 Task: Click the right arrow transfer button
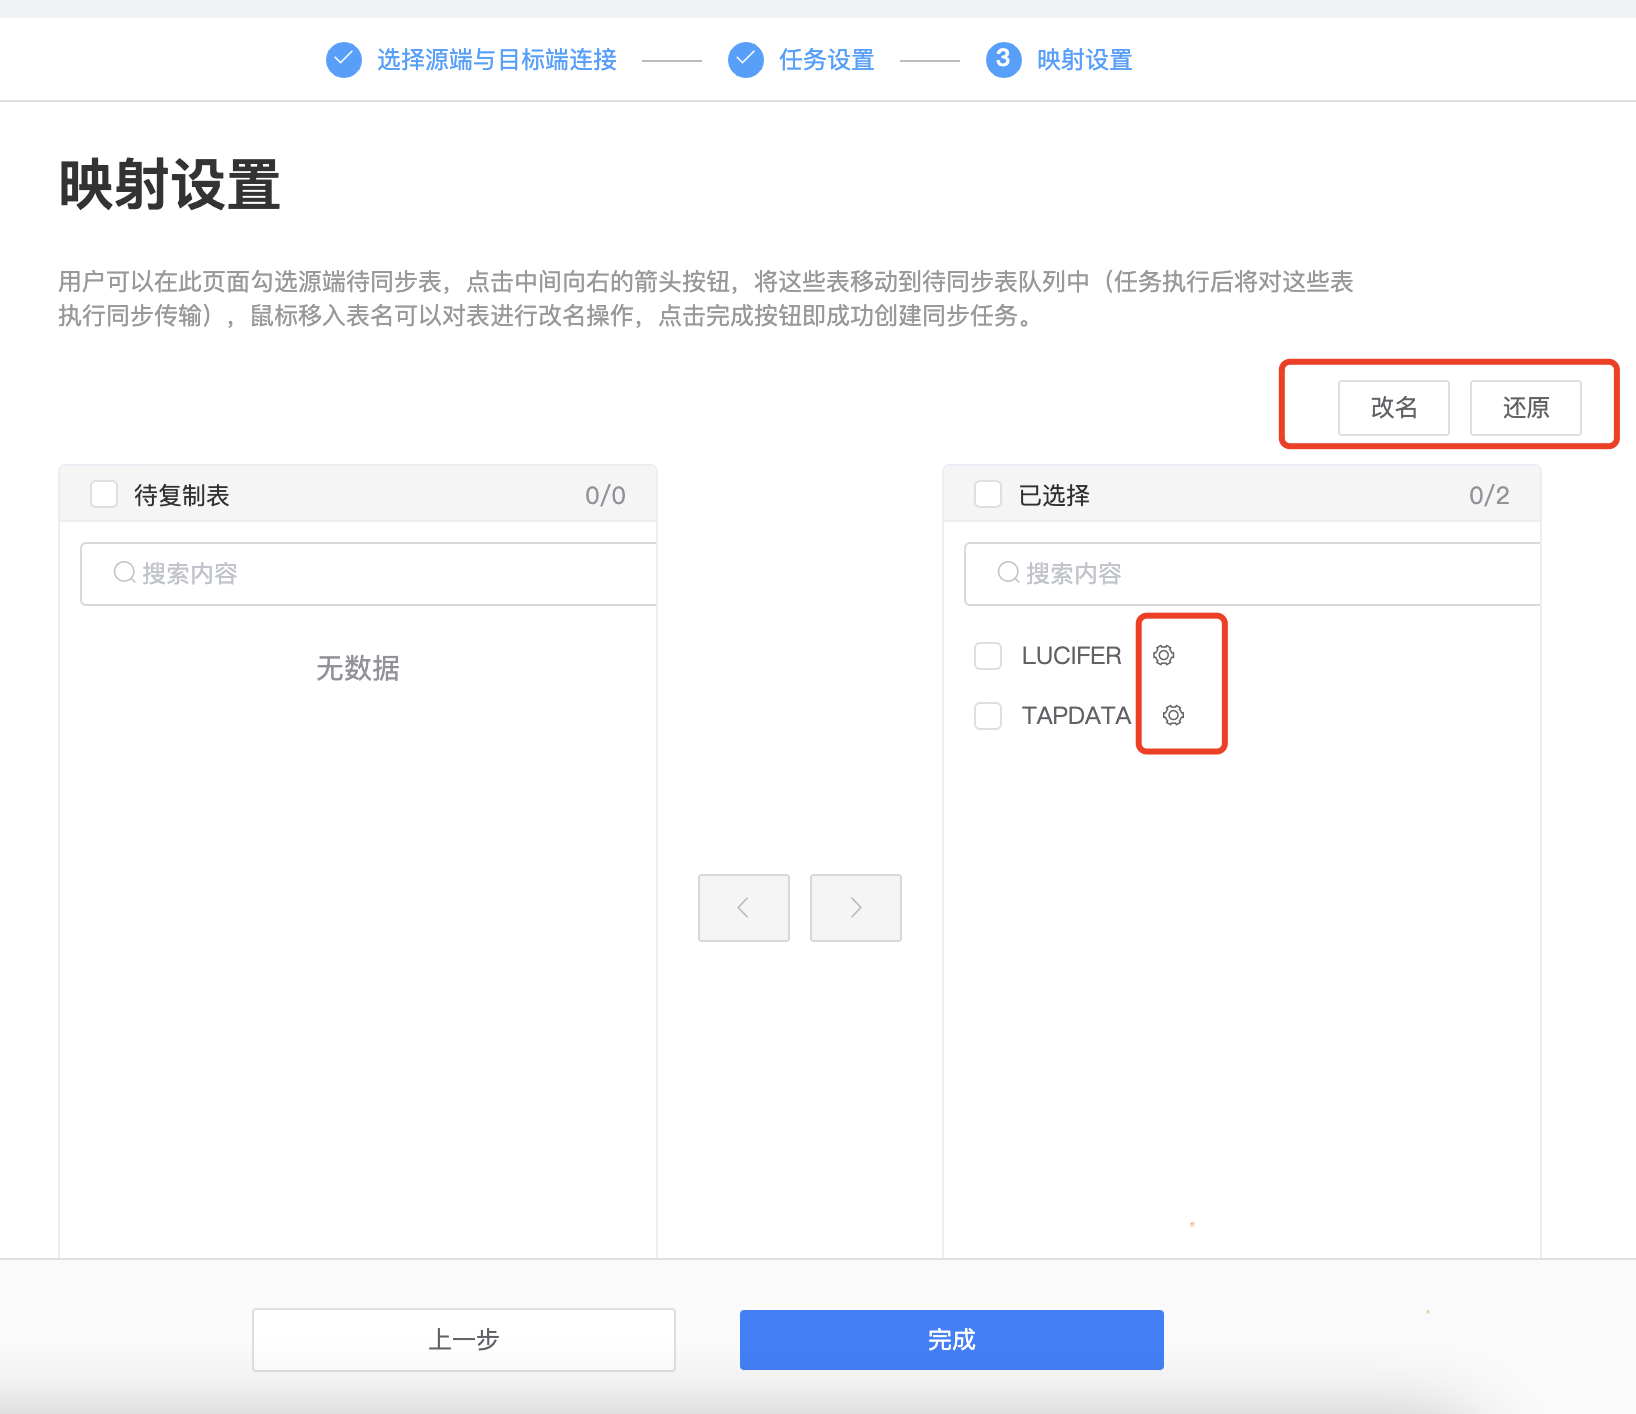point(855,907)
